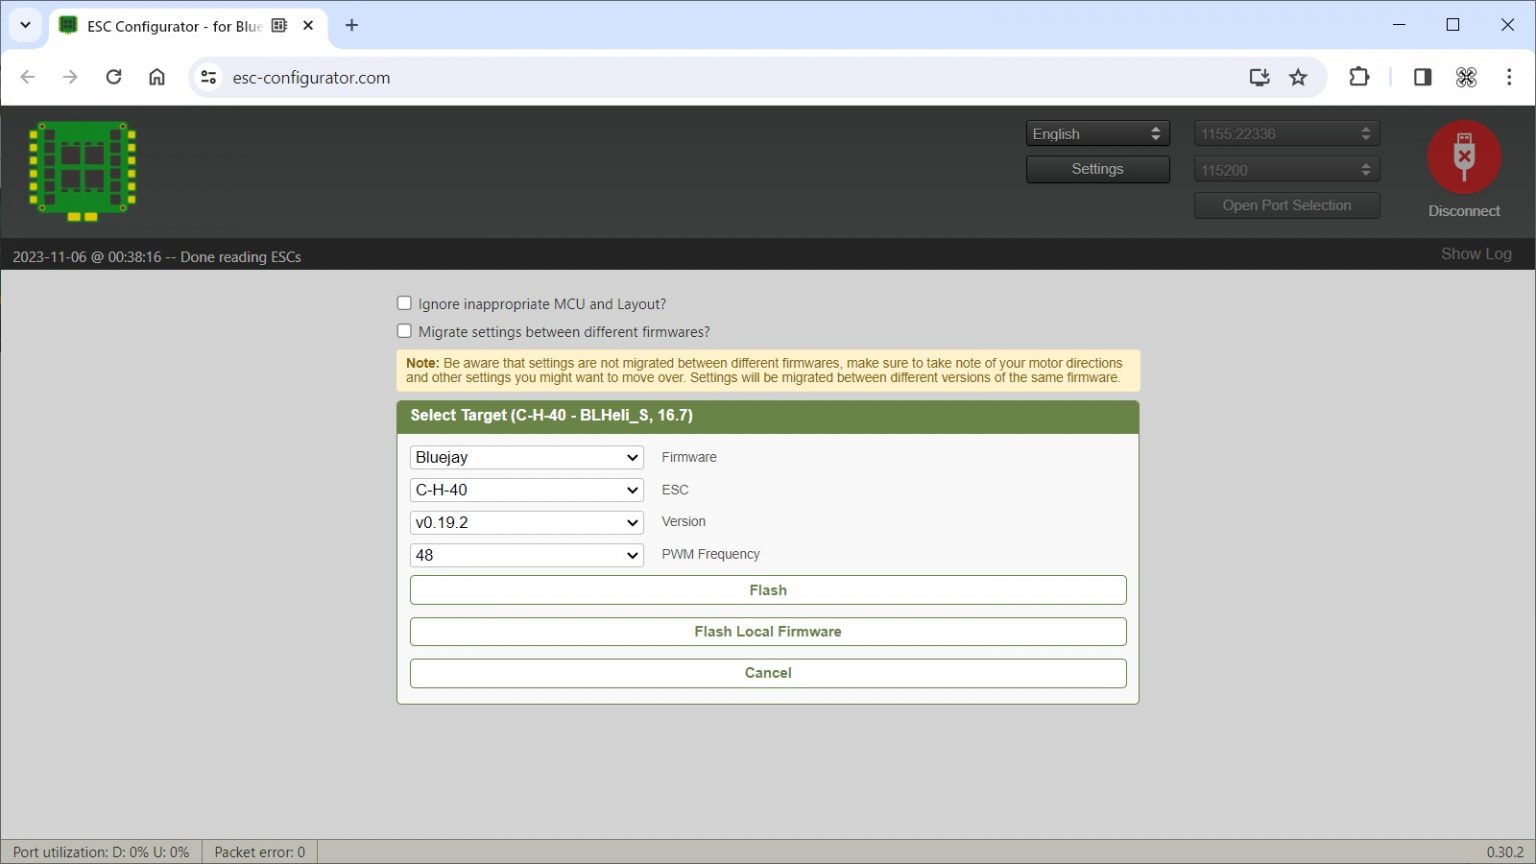Click the tab's media indicator icon
The image size is (1536, 864).
coord(279,25)
